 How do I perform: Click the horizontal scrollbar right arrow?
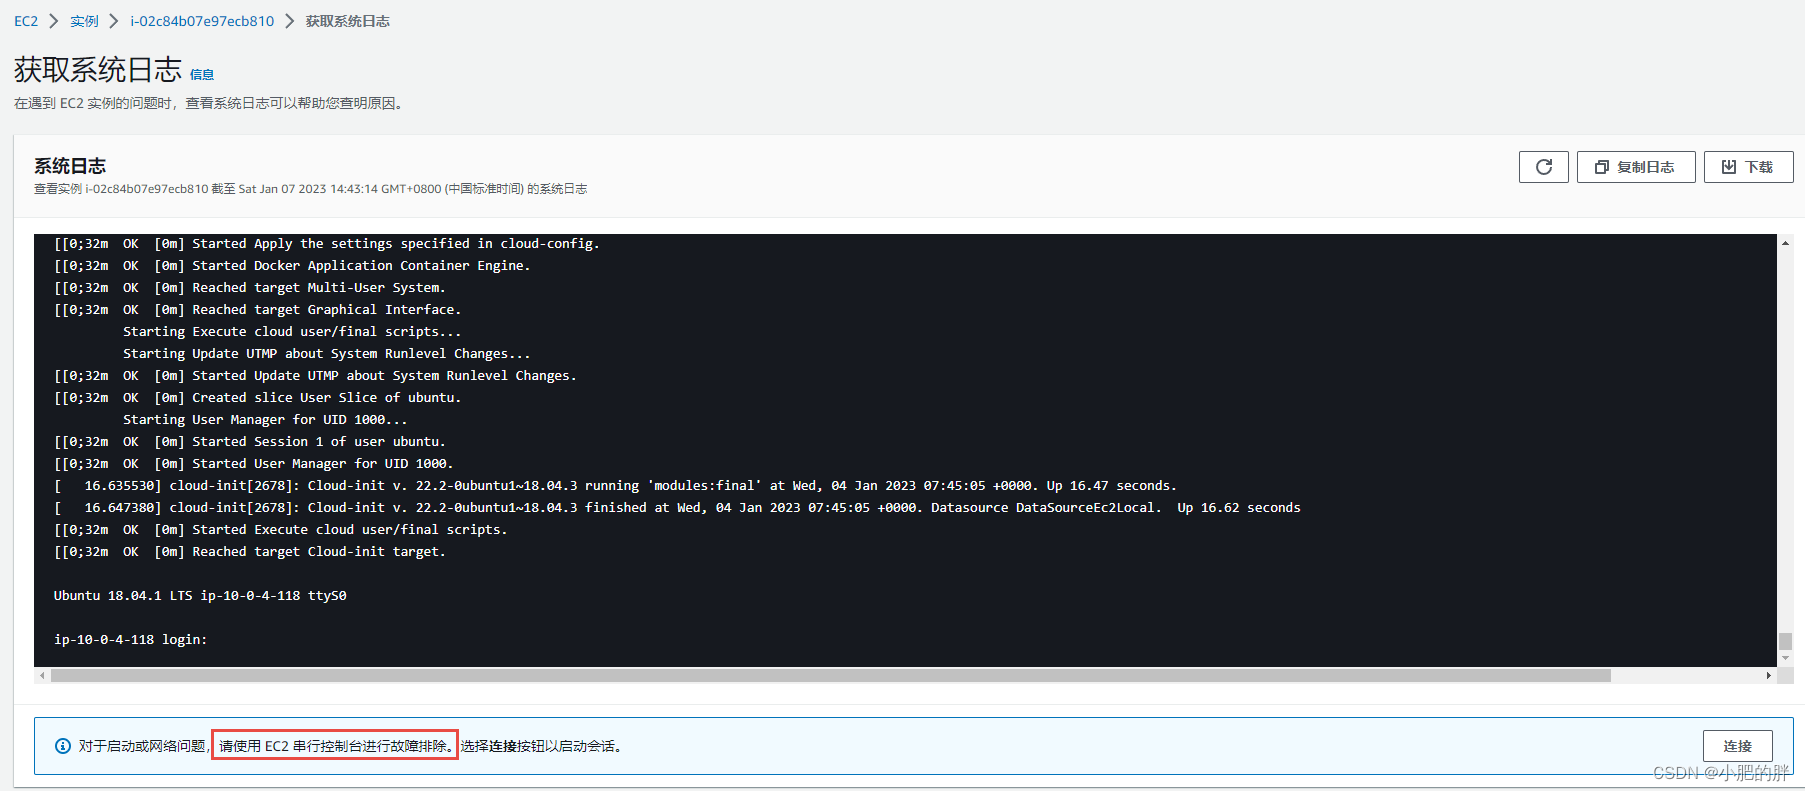(1768, 676)
